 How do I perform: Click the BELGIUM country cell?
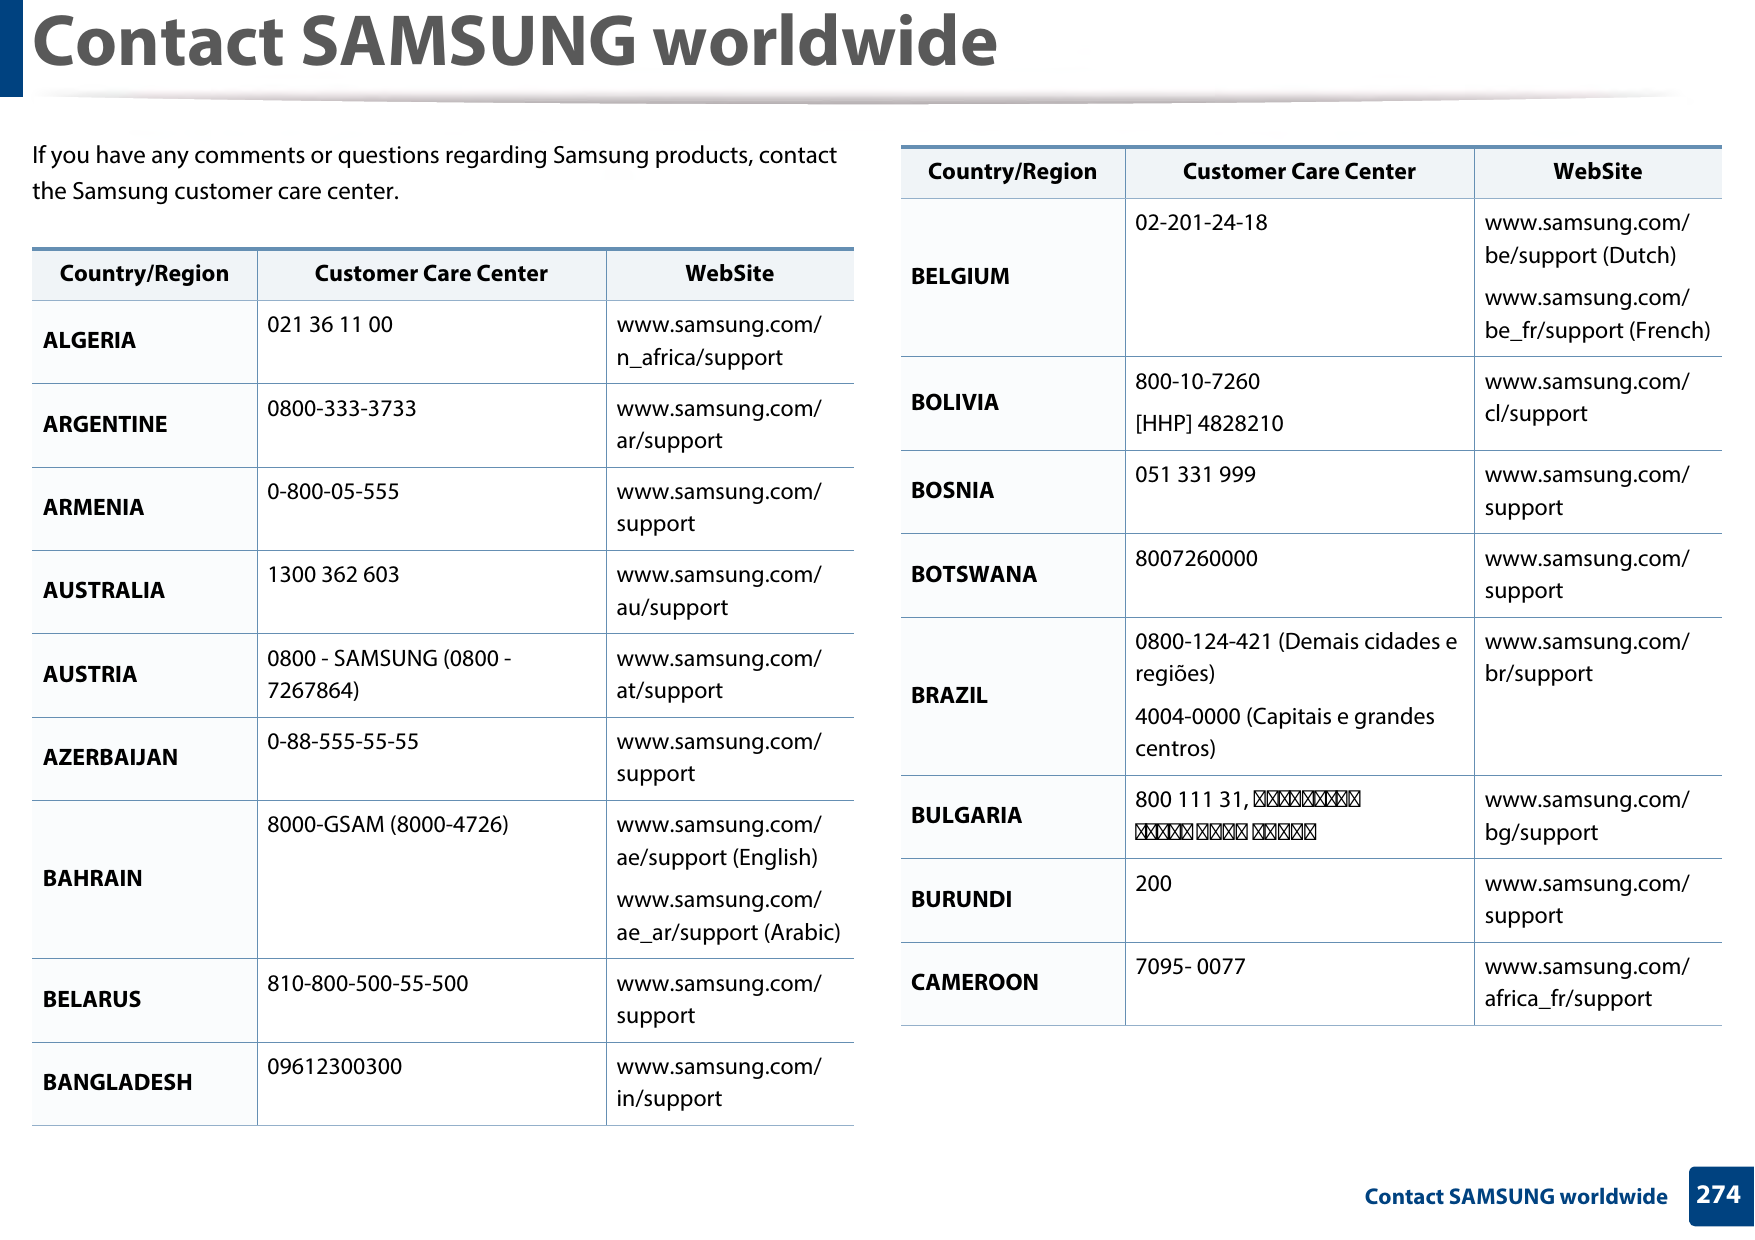pyautogui.click(x=1012, y=277)
